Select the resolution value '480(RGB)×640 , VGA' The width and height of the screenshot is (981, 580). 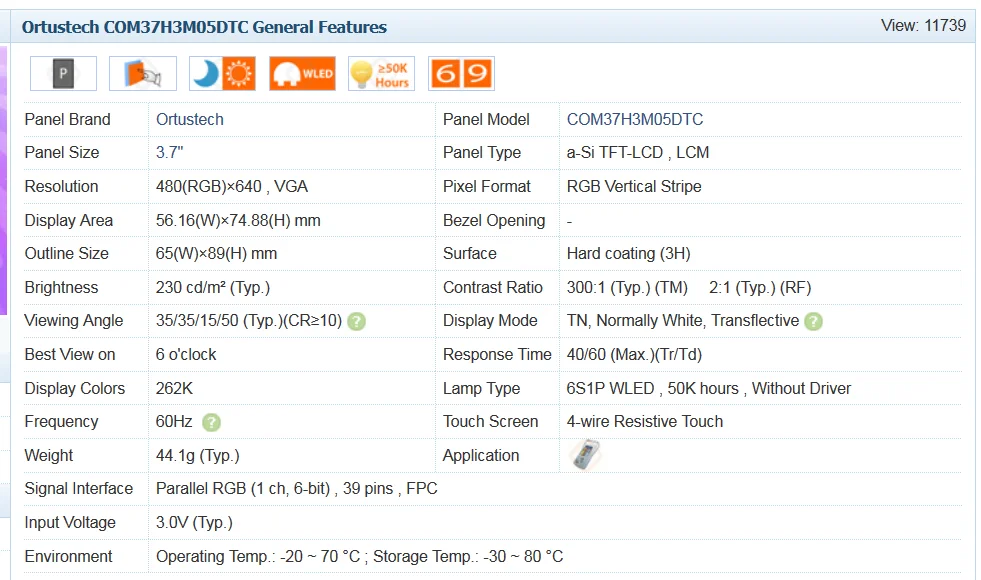click(x=231, y=186)
